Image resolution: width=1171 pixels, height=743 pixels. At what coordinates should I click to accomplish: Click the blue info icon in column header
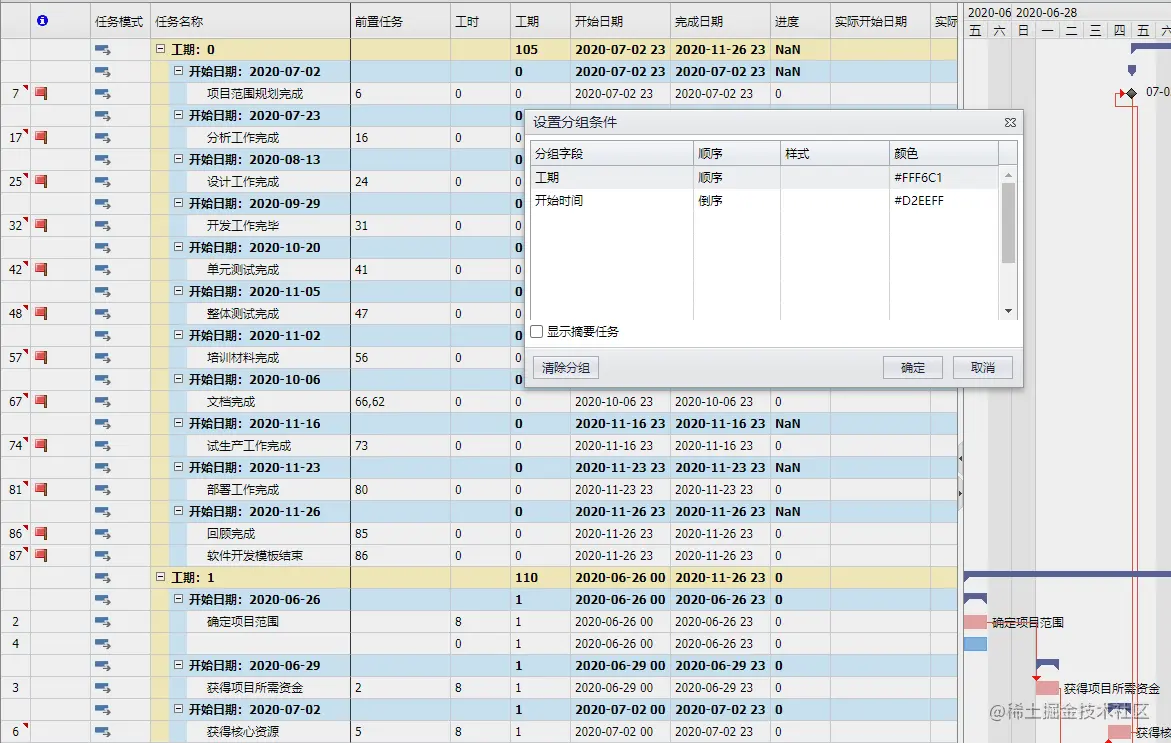[43, 21]
